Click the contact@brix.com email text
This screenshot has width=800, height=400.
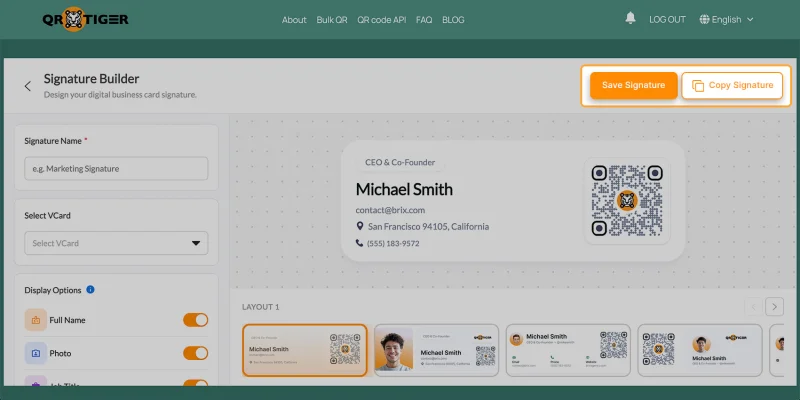pyautogui.click(x=390, y=210)
